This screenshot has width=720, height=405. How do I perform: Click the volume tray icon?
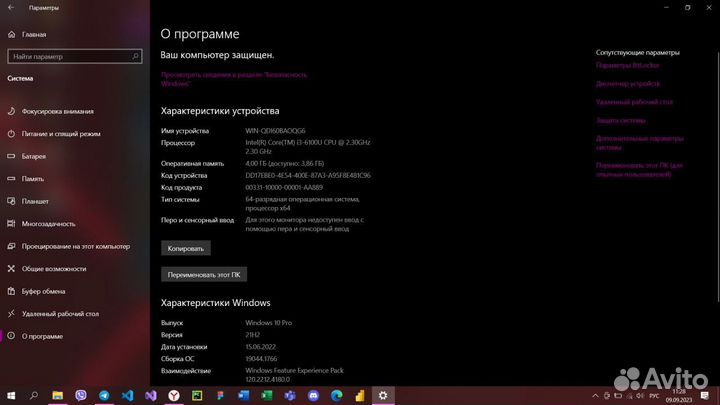click(640, 396)
